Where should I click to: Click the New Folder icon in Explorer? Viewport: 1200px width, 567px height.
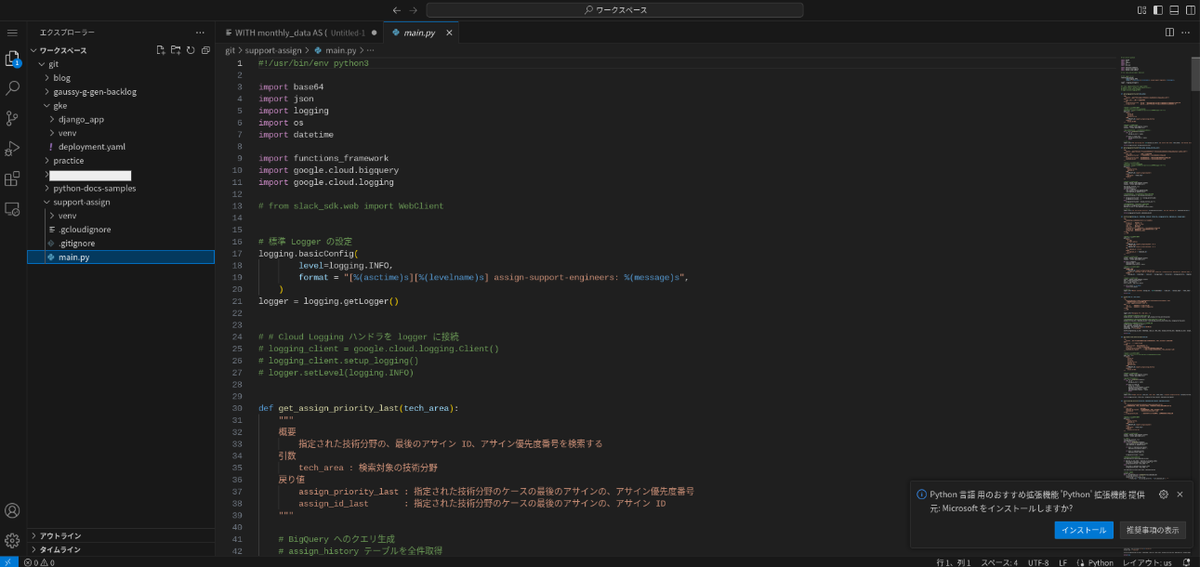tap(175, 50)
